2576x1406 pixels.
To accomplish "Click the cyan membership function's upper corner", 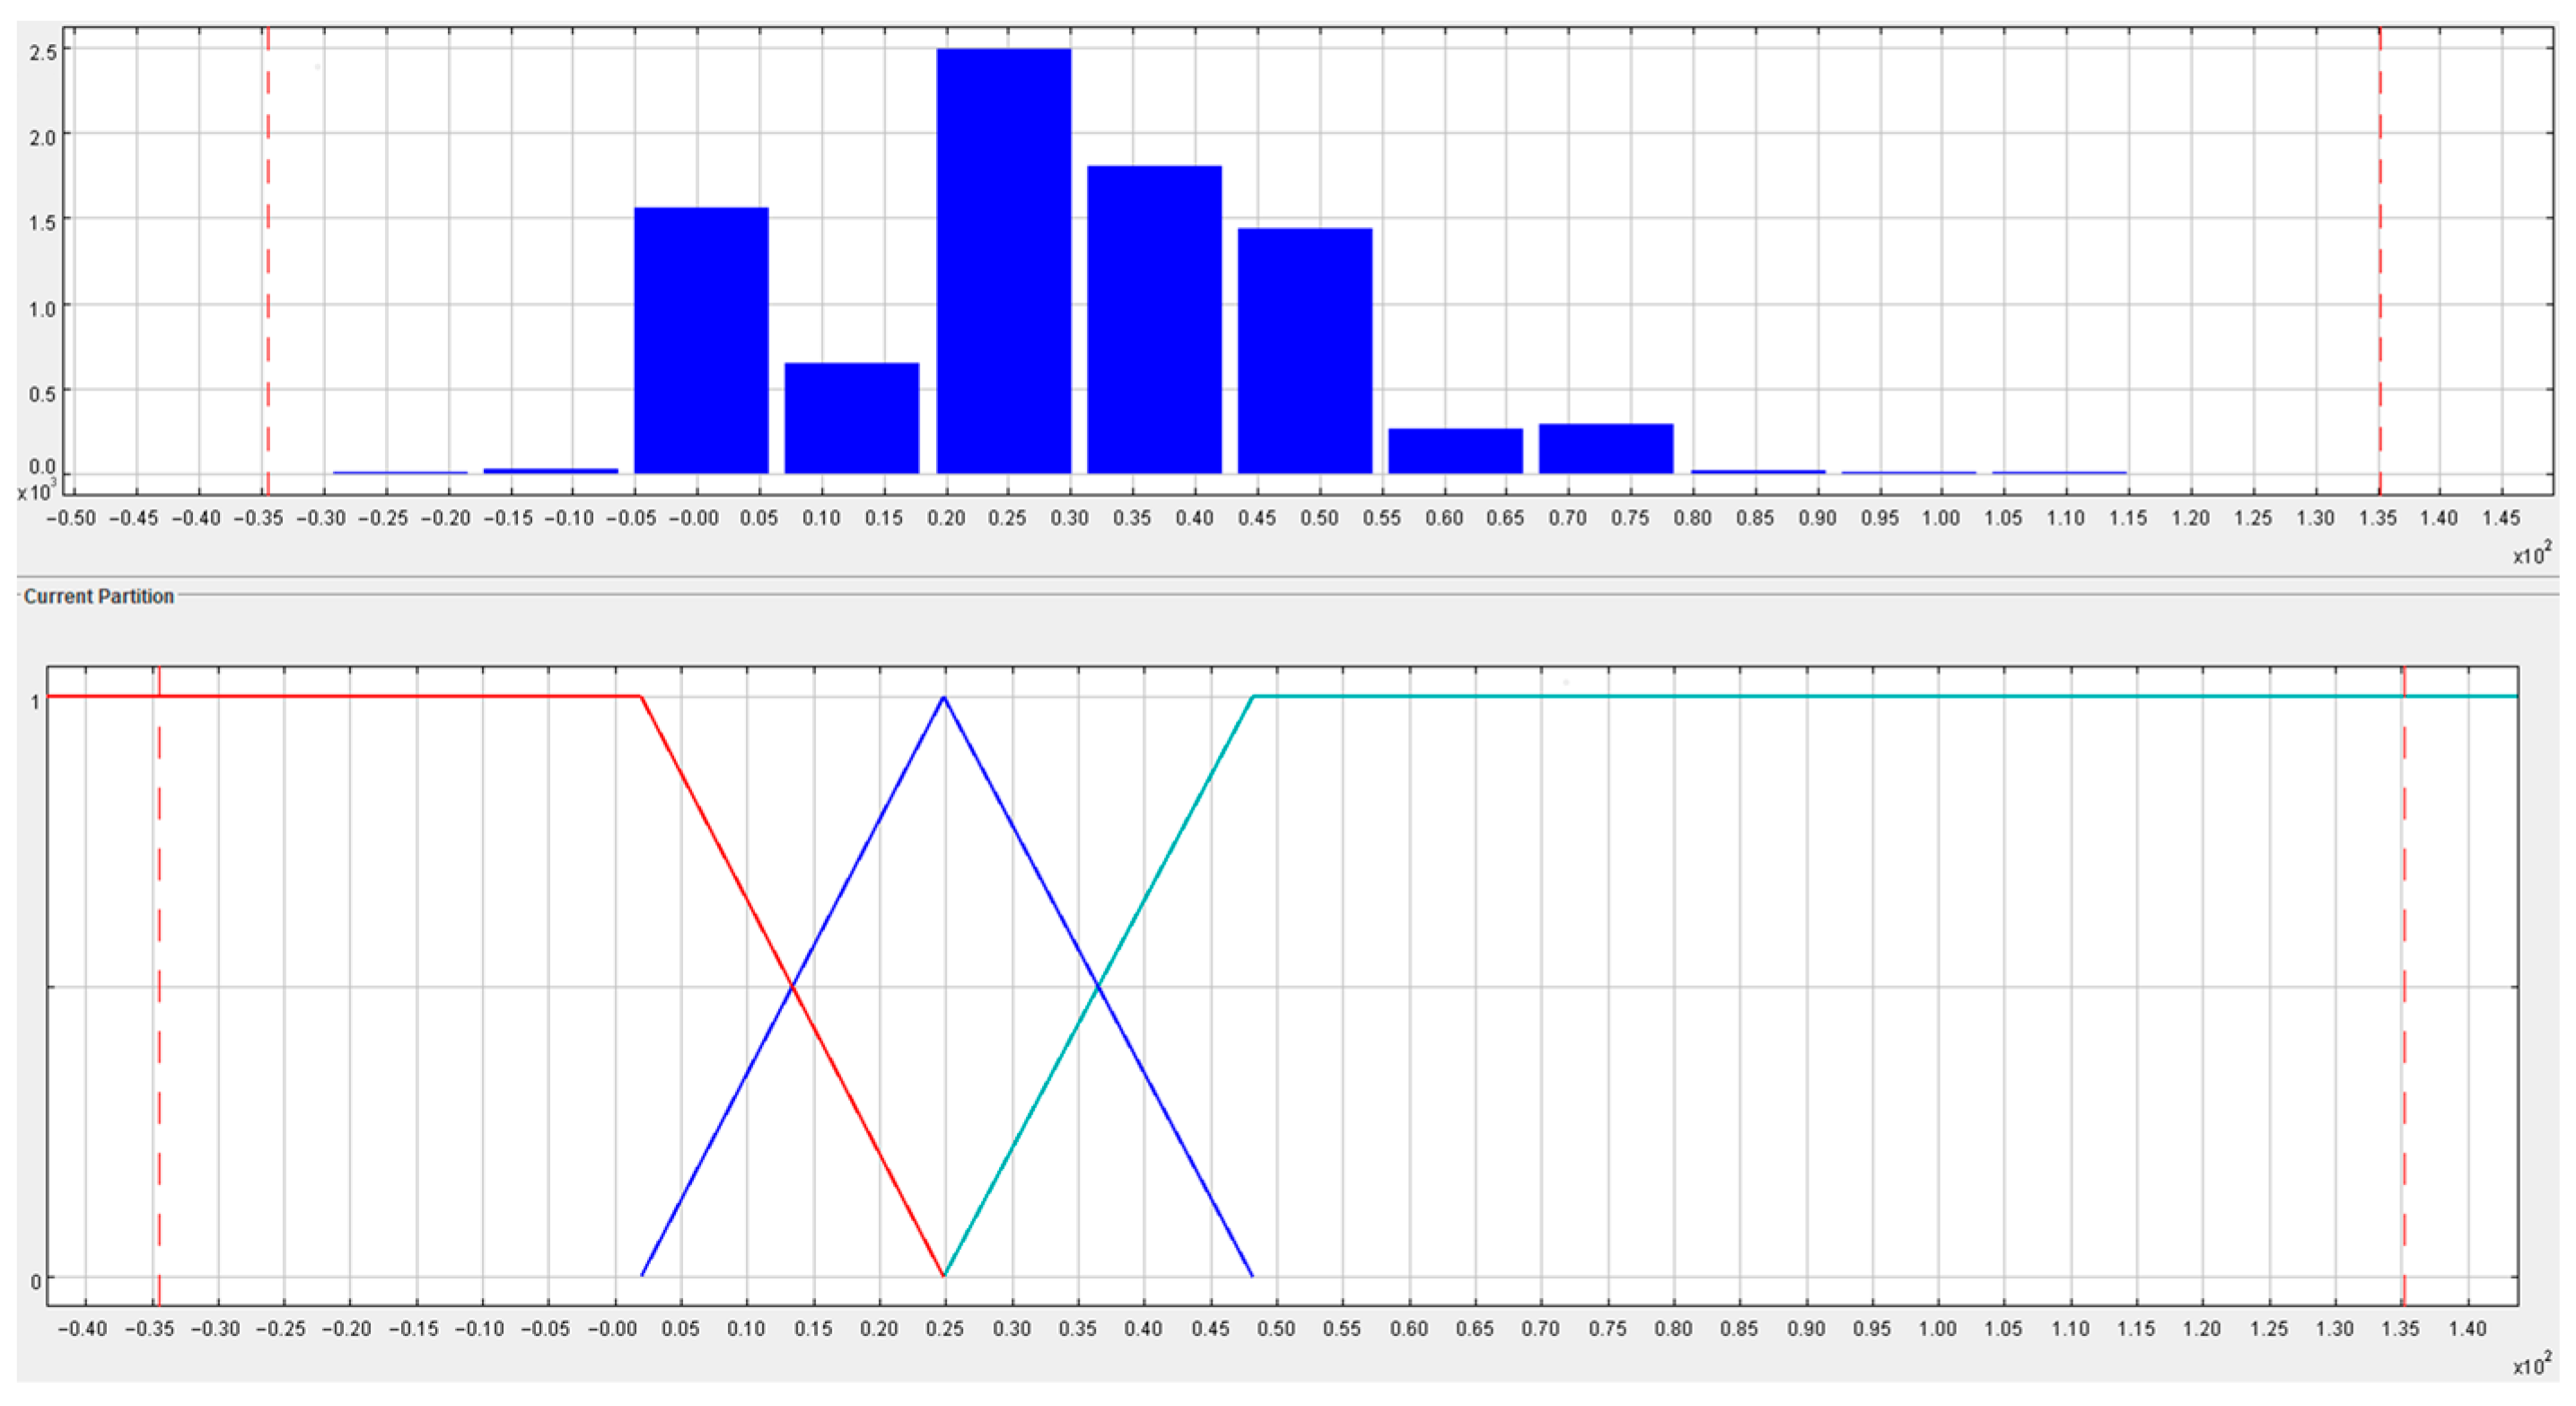I will click(x=1253, y=696).
